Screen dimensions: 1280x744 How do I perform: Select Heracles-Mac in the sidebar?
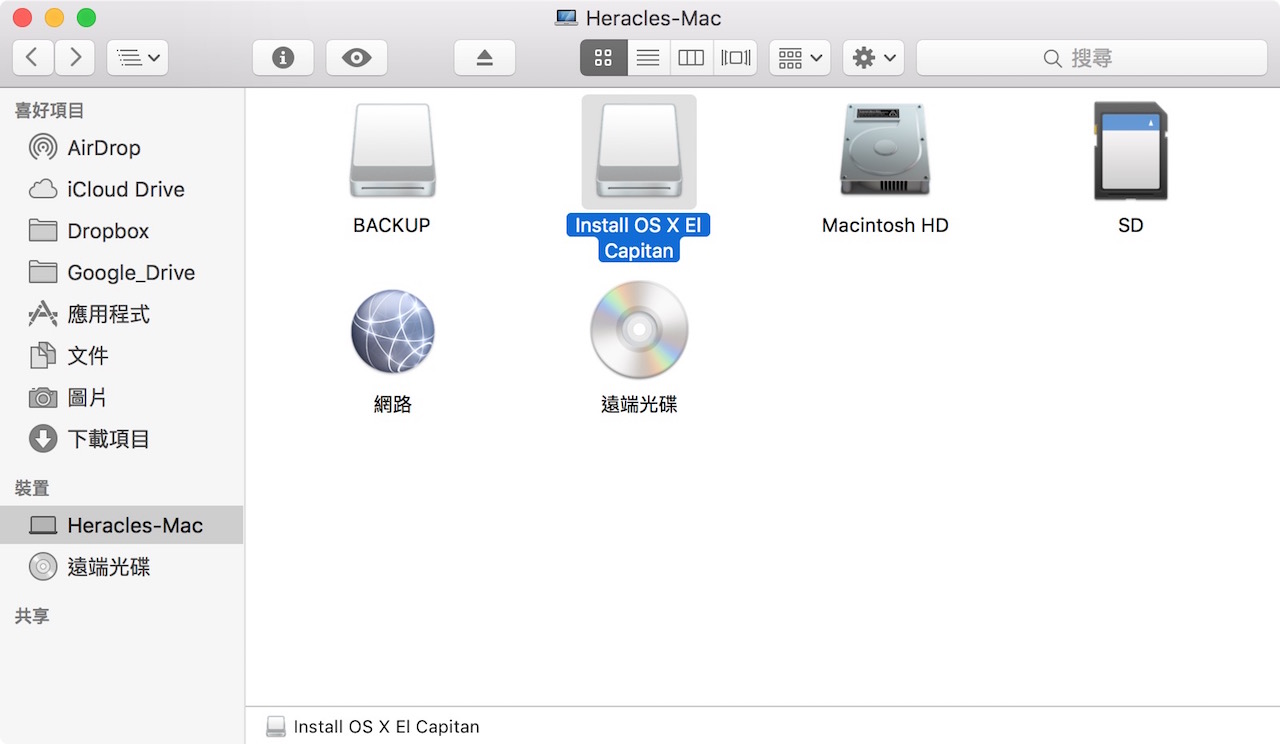coord(122,525)
